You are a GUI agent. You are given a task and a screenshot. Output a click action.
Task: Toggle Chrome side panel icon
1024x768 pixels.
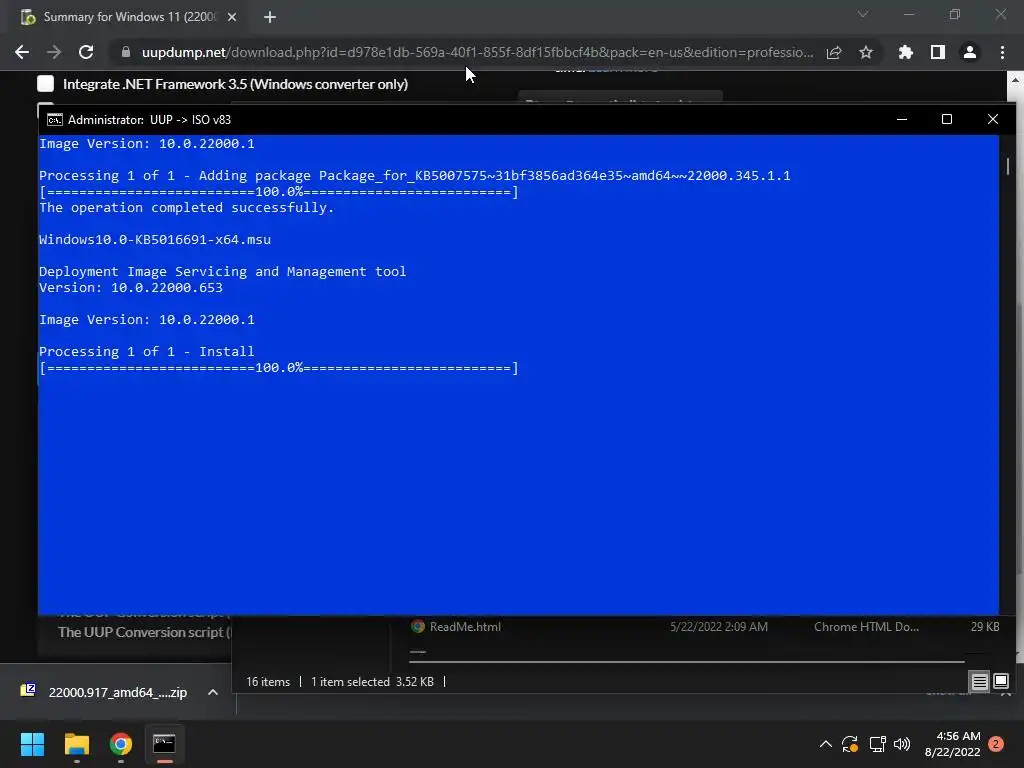[x=937, y=52]
